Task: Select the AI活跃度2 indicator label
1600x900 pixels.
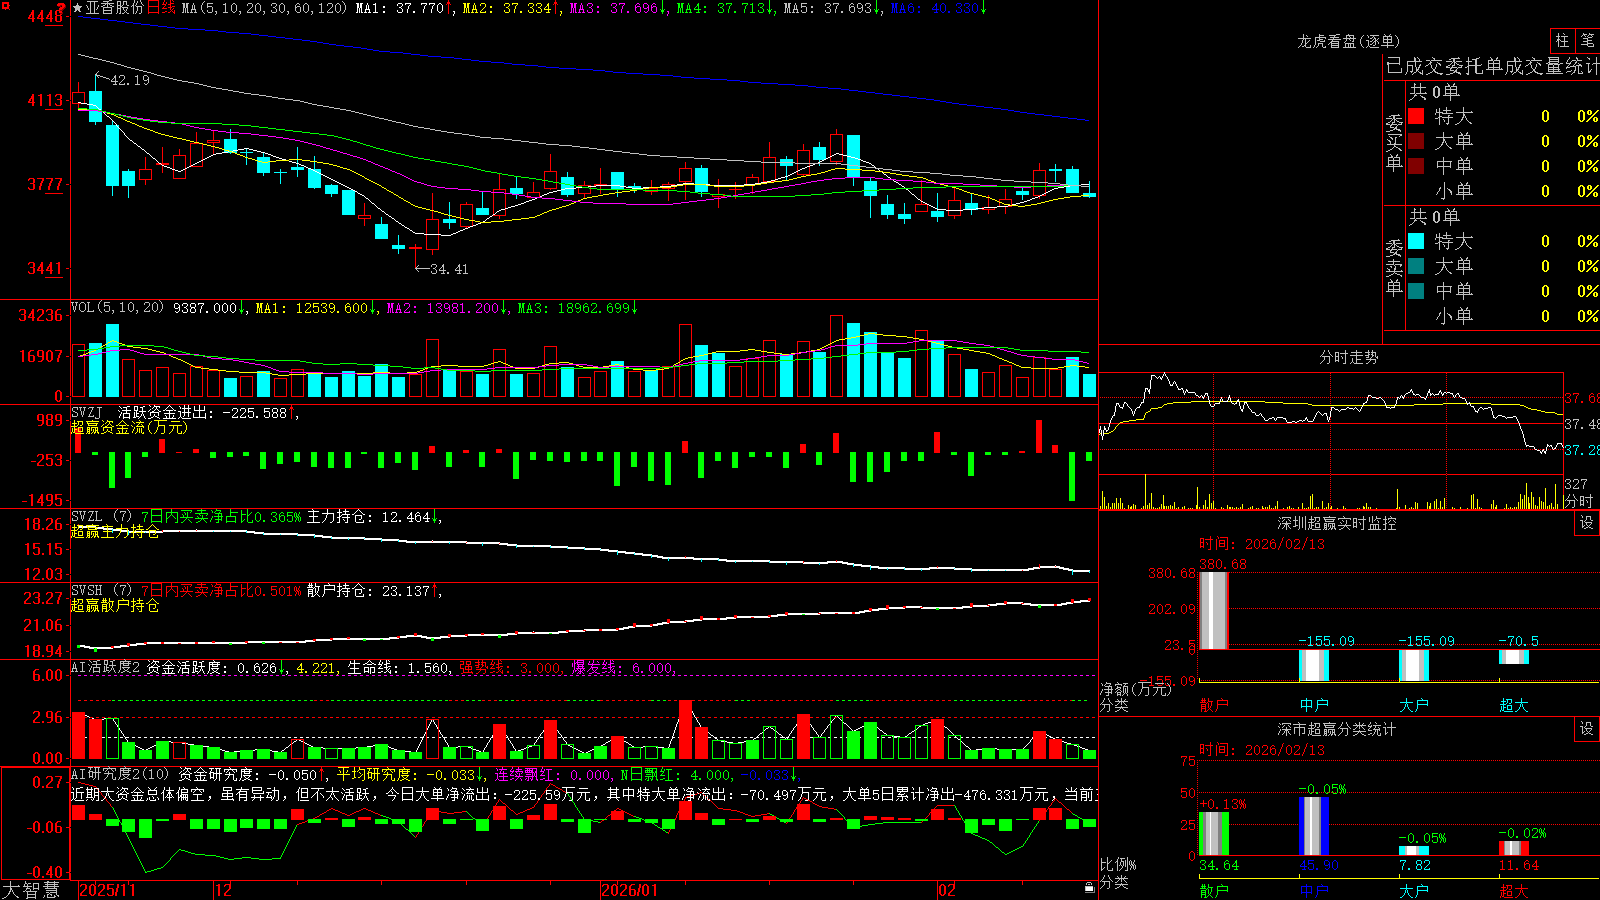Action: coord(106,667)
